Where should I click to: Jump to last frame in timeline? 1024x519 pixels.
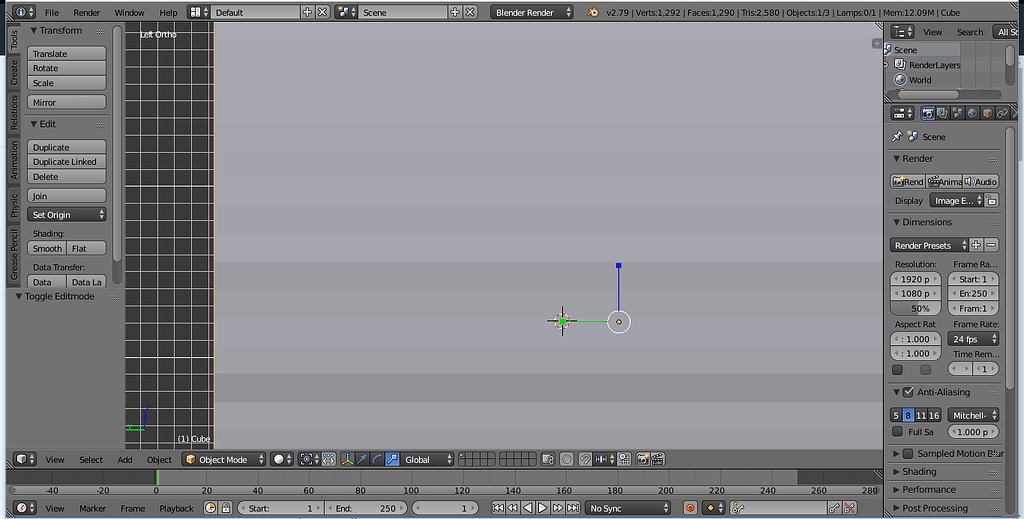(x=573, y=508)
